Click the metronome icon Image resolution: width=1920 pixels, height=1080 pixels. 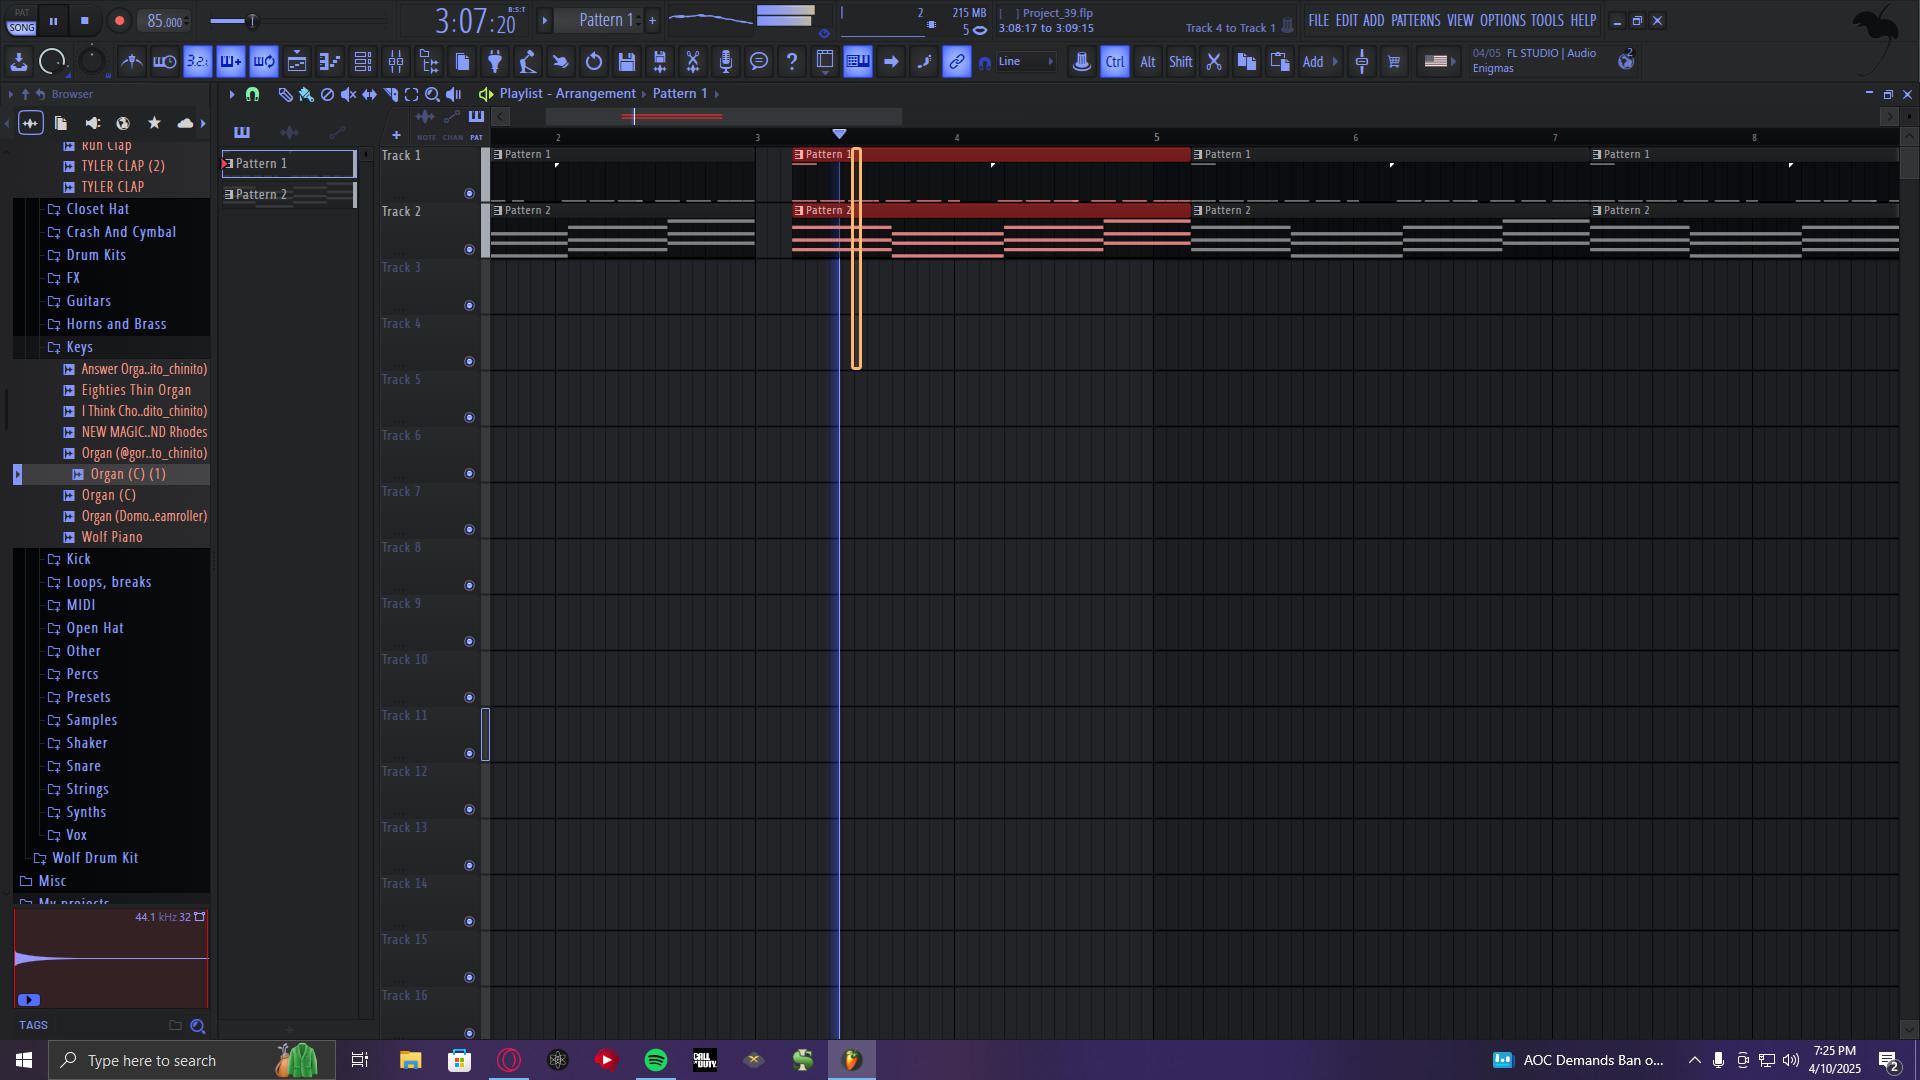coord(131,62)
